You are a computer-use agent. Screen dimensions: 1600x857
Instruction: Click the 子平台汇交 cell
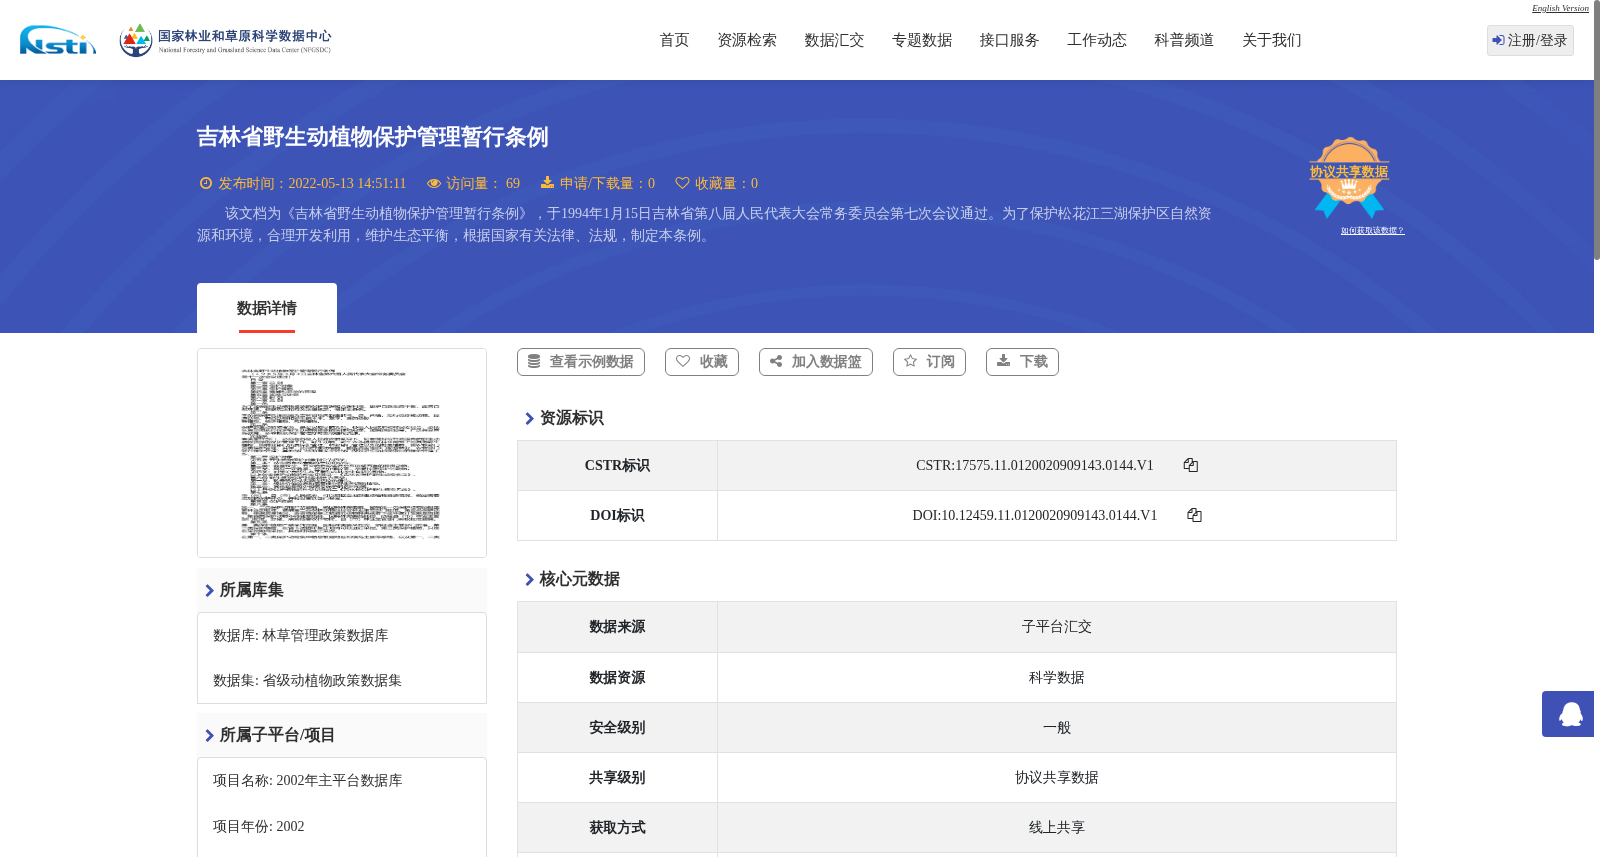pos(1057,627)
